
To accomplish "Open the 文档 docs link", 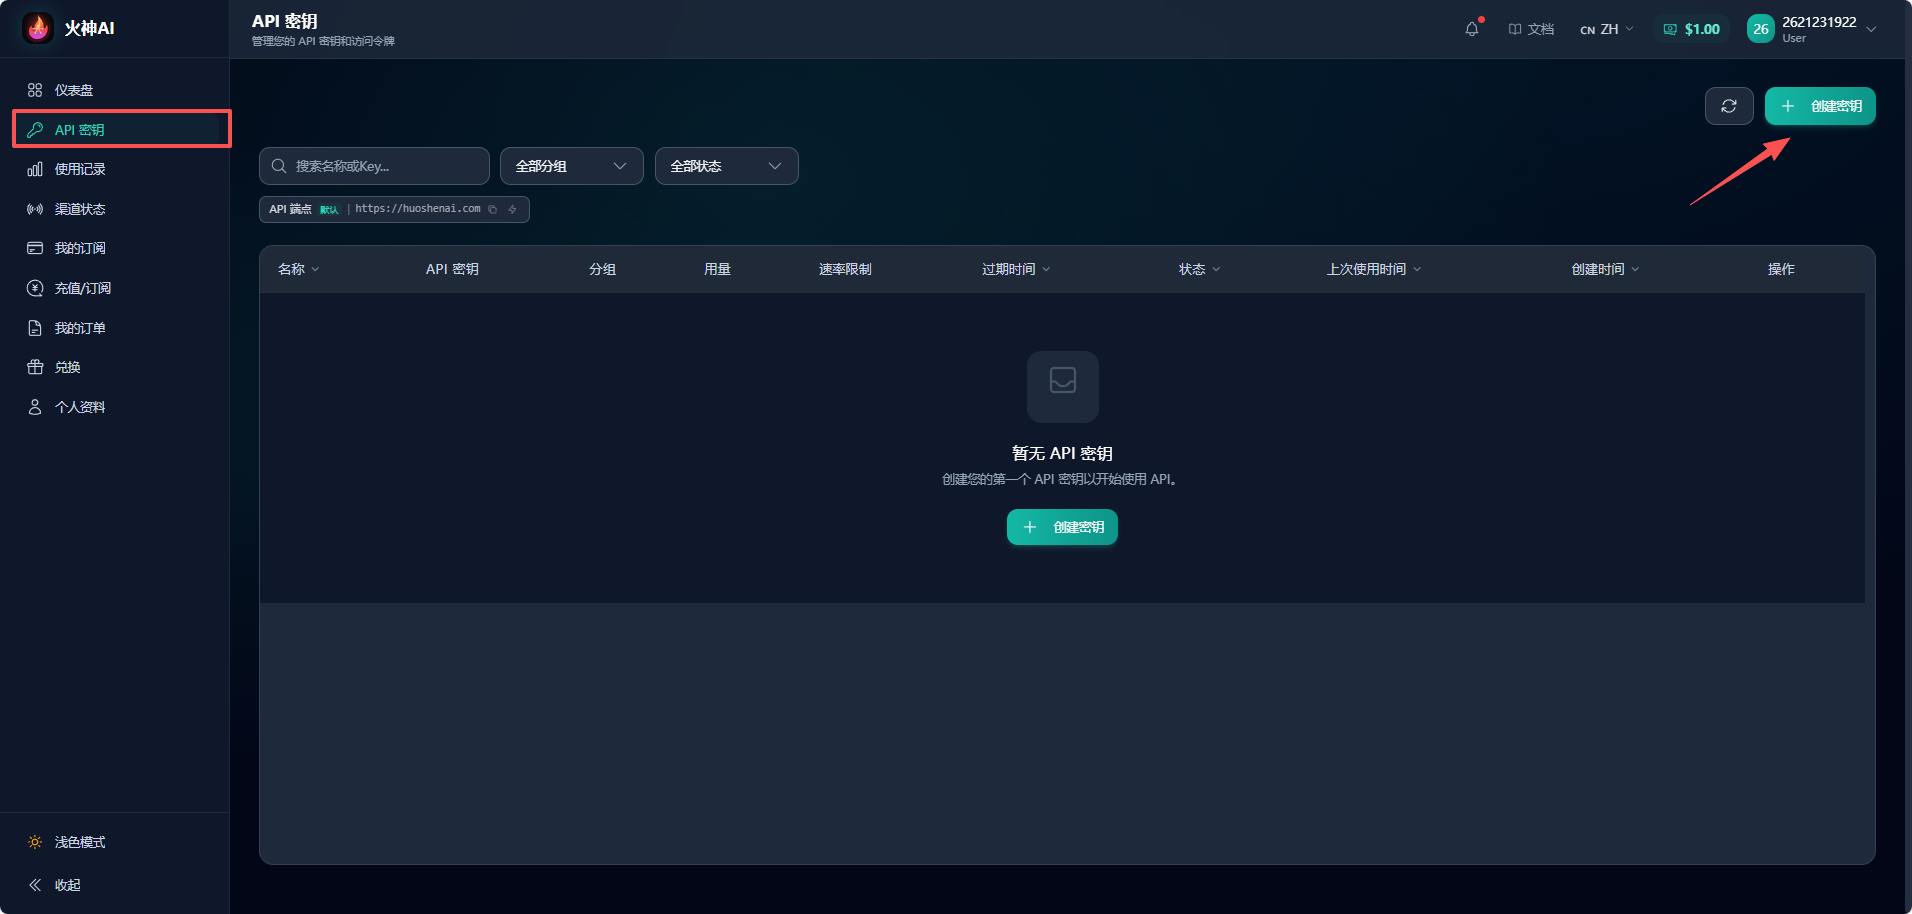I will (x=1531, y=29).
